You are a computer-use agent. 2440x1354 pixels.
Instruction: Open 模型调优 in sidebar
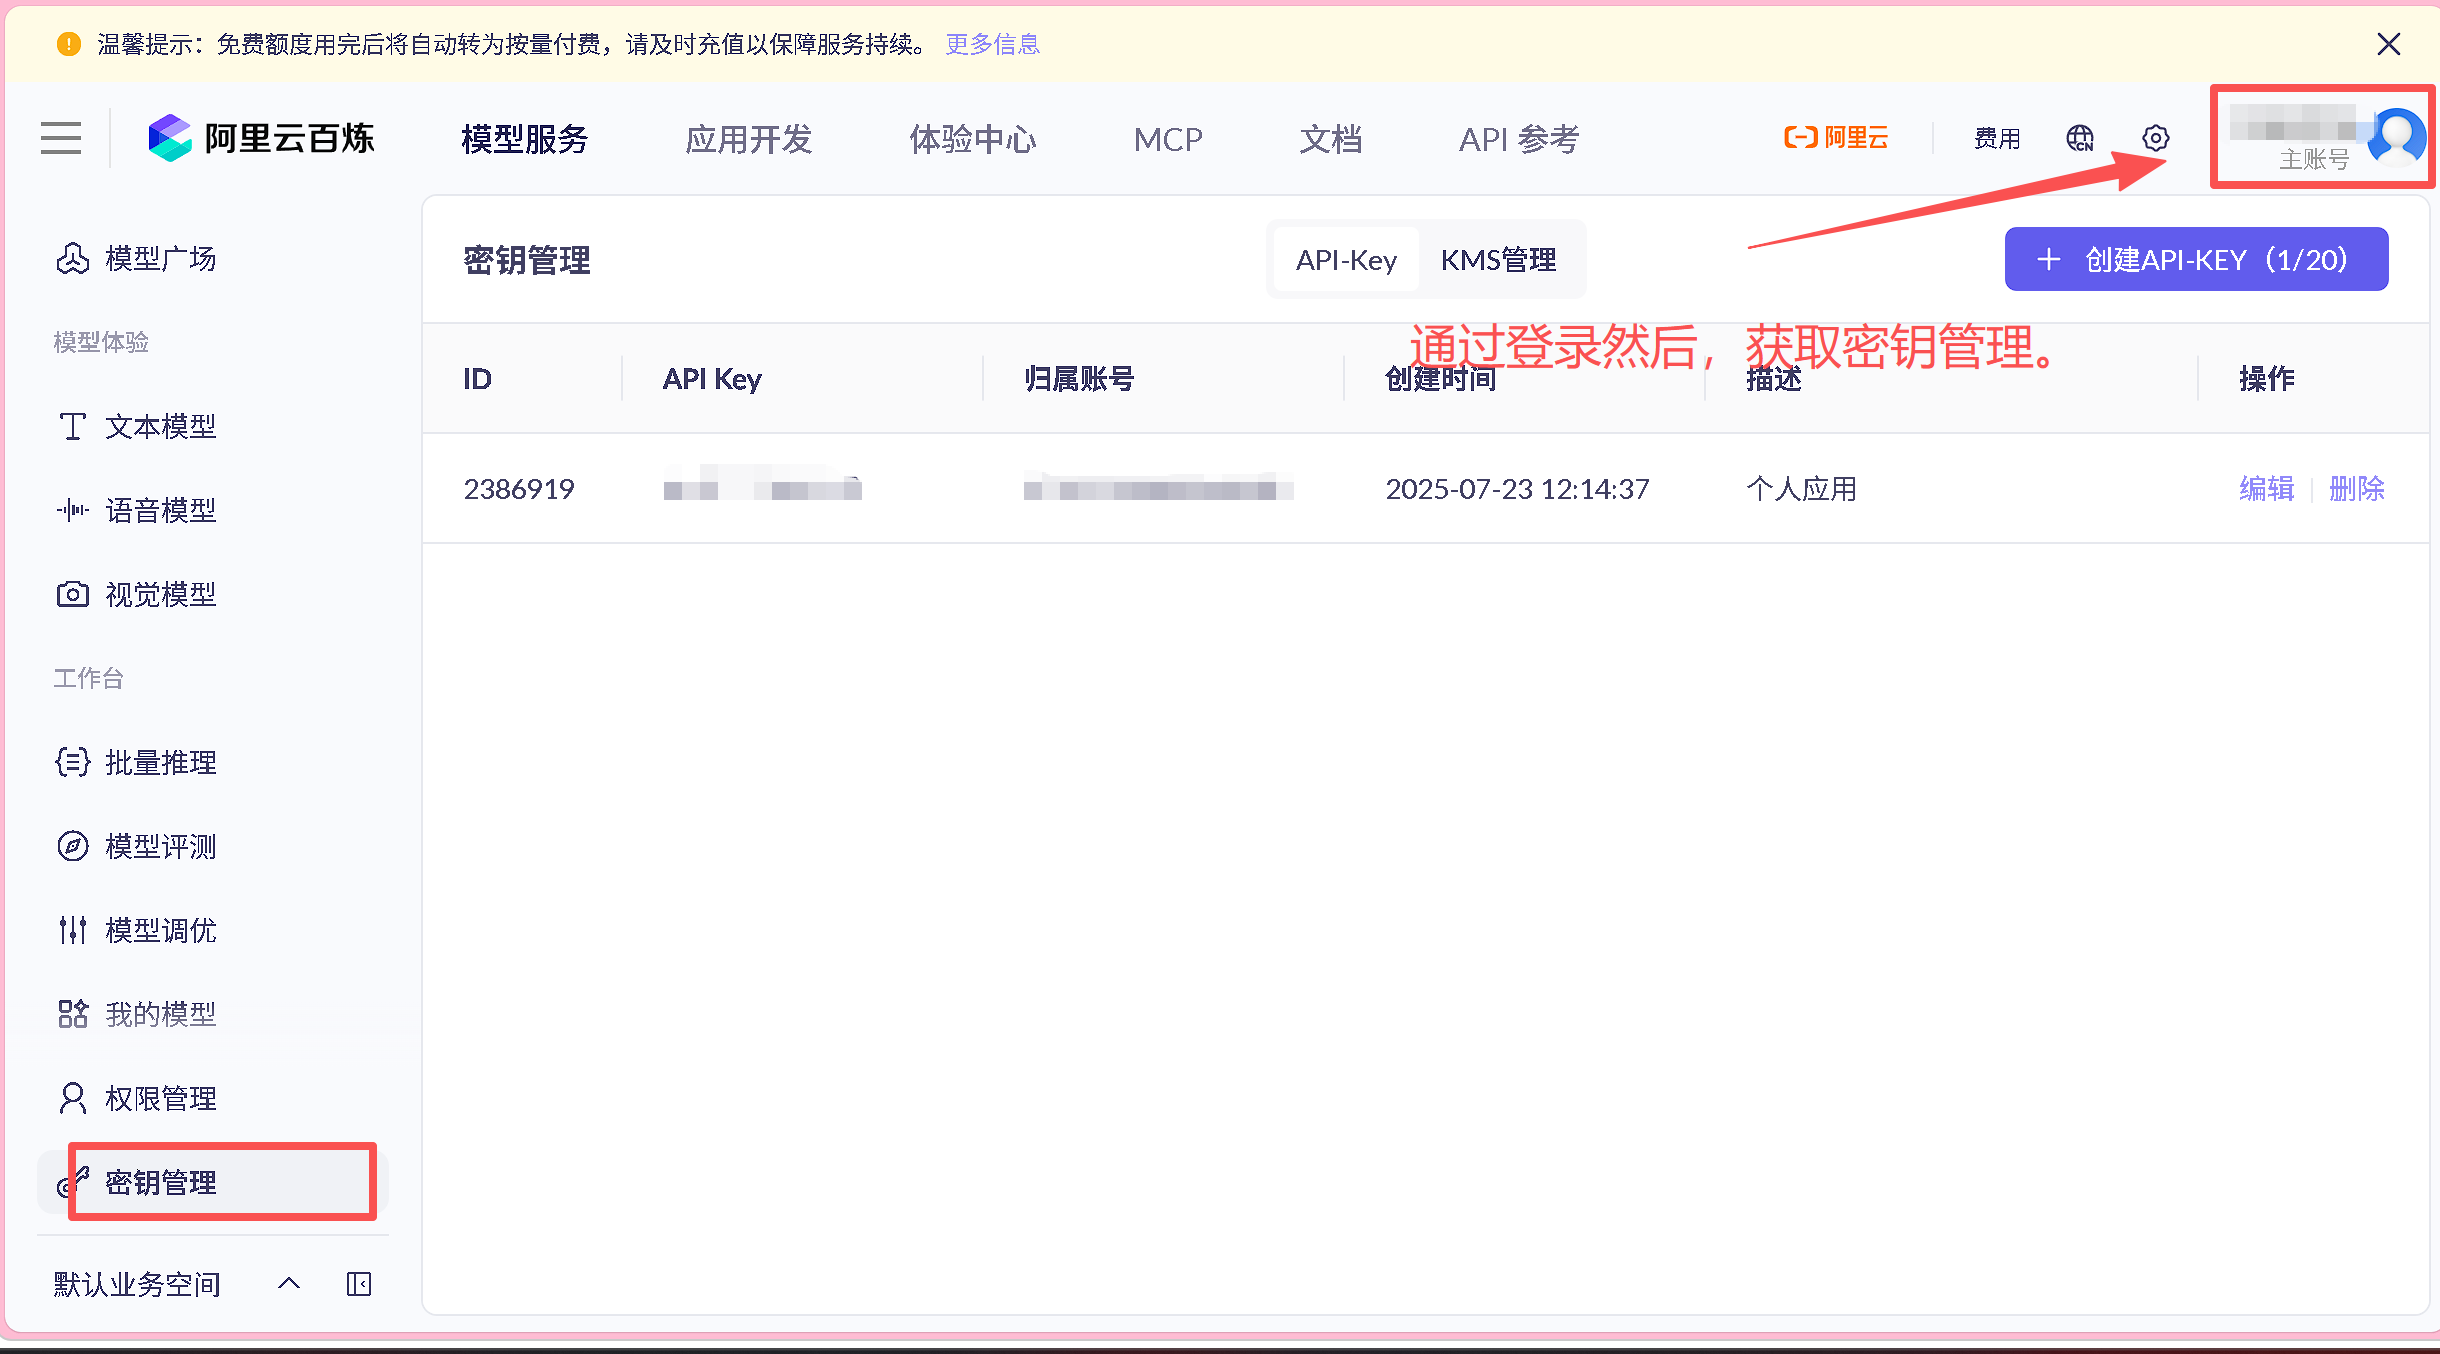coord(160,931)
